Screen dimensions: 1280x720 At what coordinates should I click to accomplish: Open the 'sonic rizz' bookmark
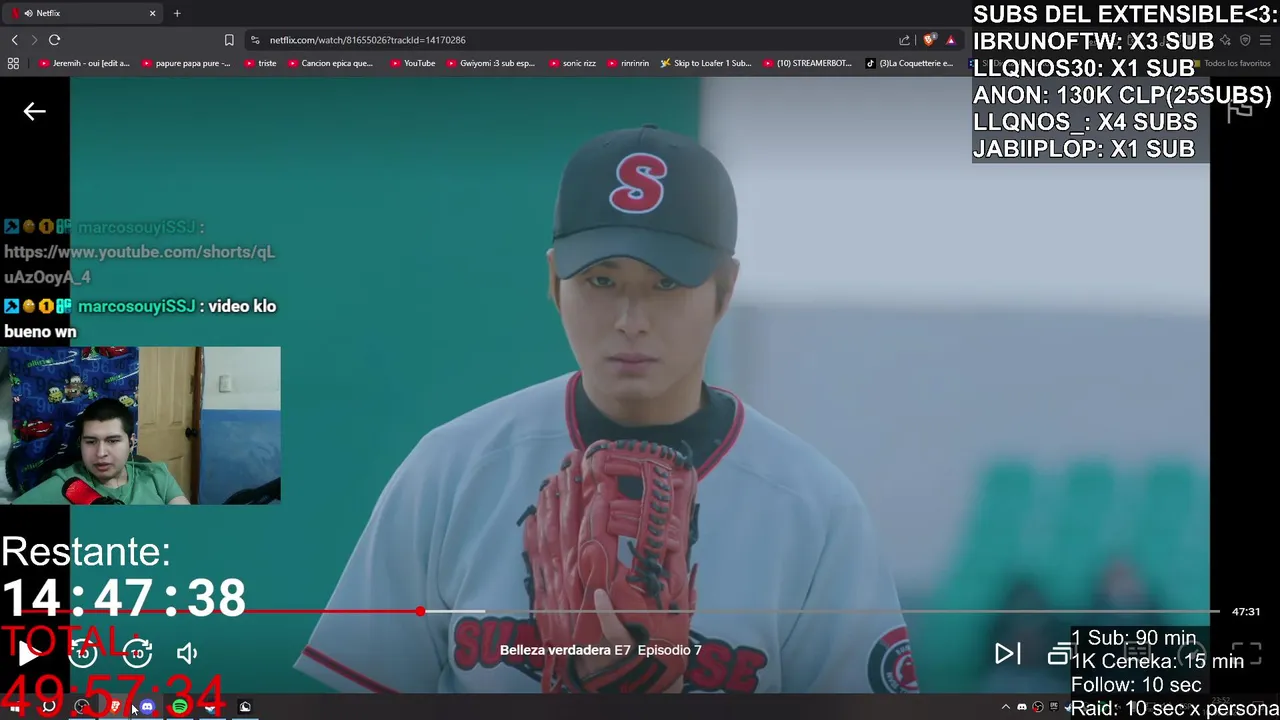(572, 63)
